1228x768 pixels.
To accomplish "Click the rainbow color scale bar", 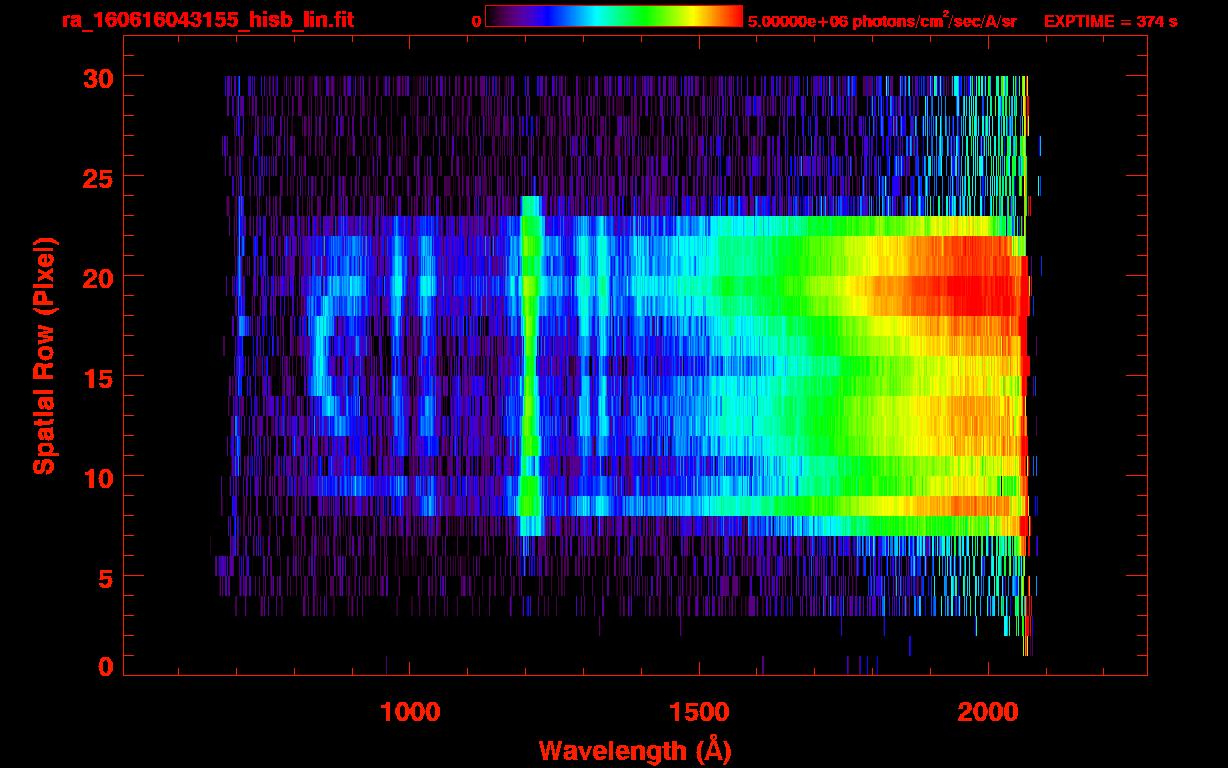I will [614, 16].
